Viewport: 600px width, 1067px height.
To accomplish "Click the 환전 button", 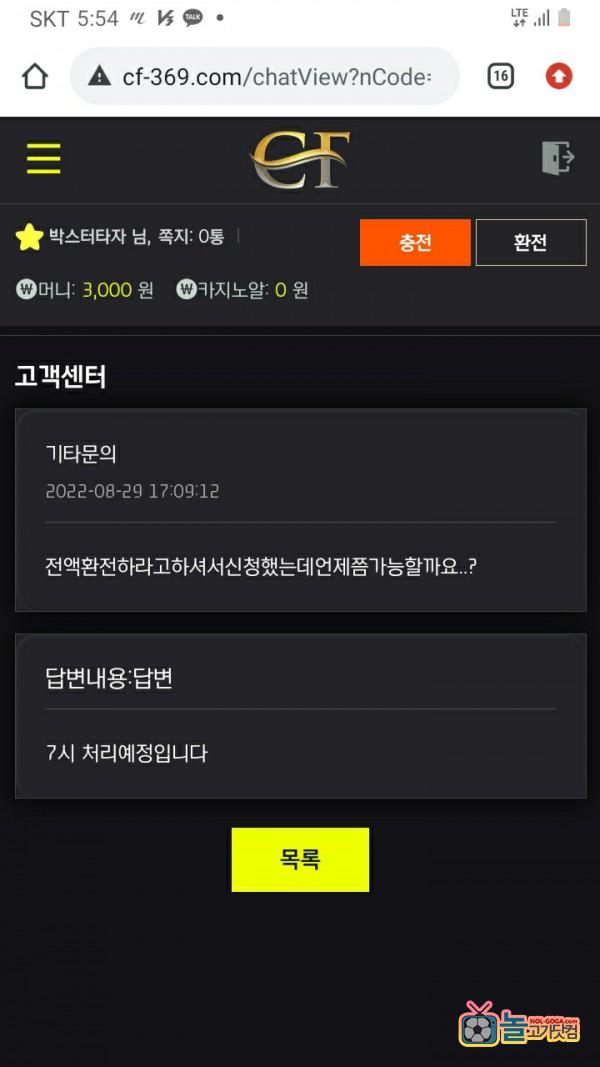I will [x=531, y=242].
